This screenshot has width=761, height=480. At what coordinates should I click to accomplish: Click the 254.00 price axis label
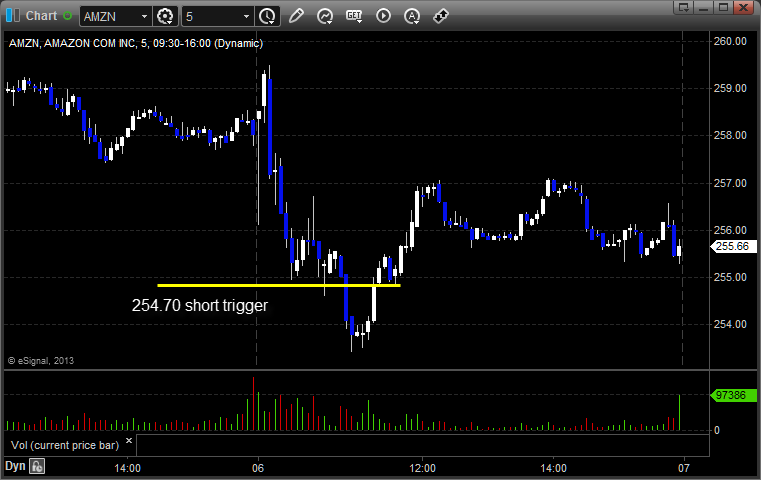click(x=730, y=324)
